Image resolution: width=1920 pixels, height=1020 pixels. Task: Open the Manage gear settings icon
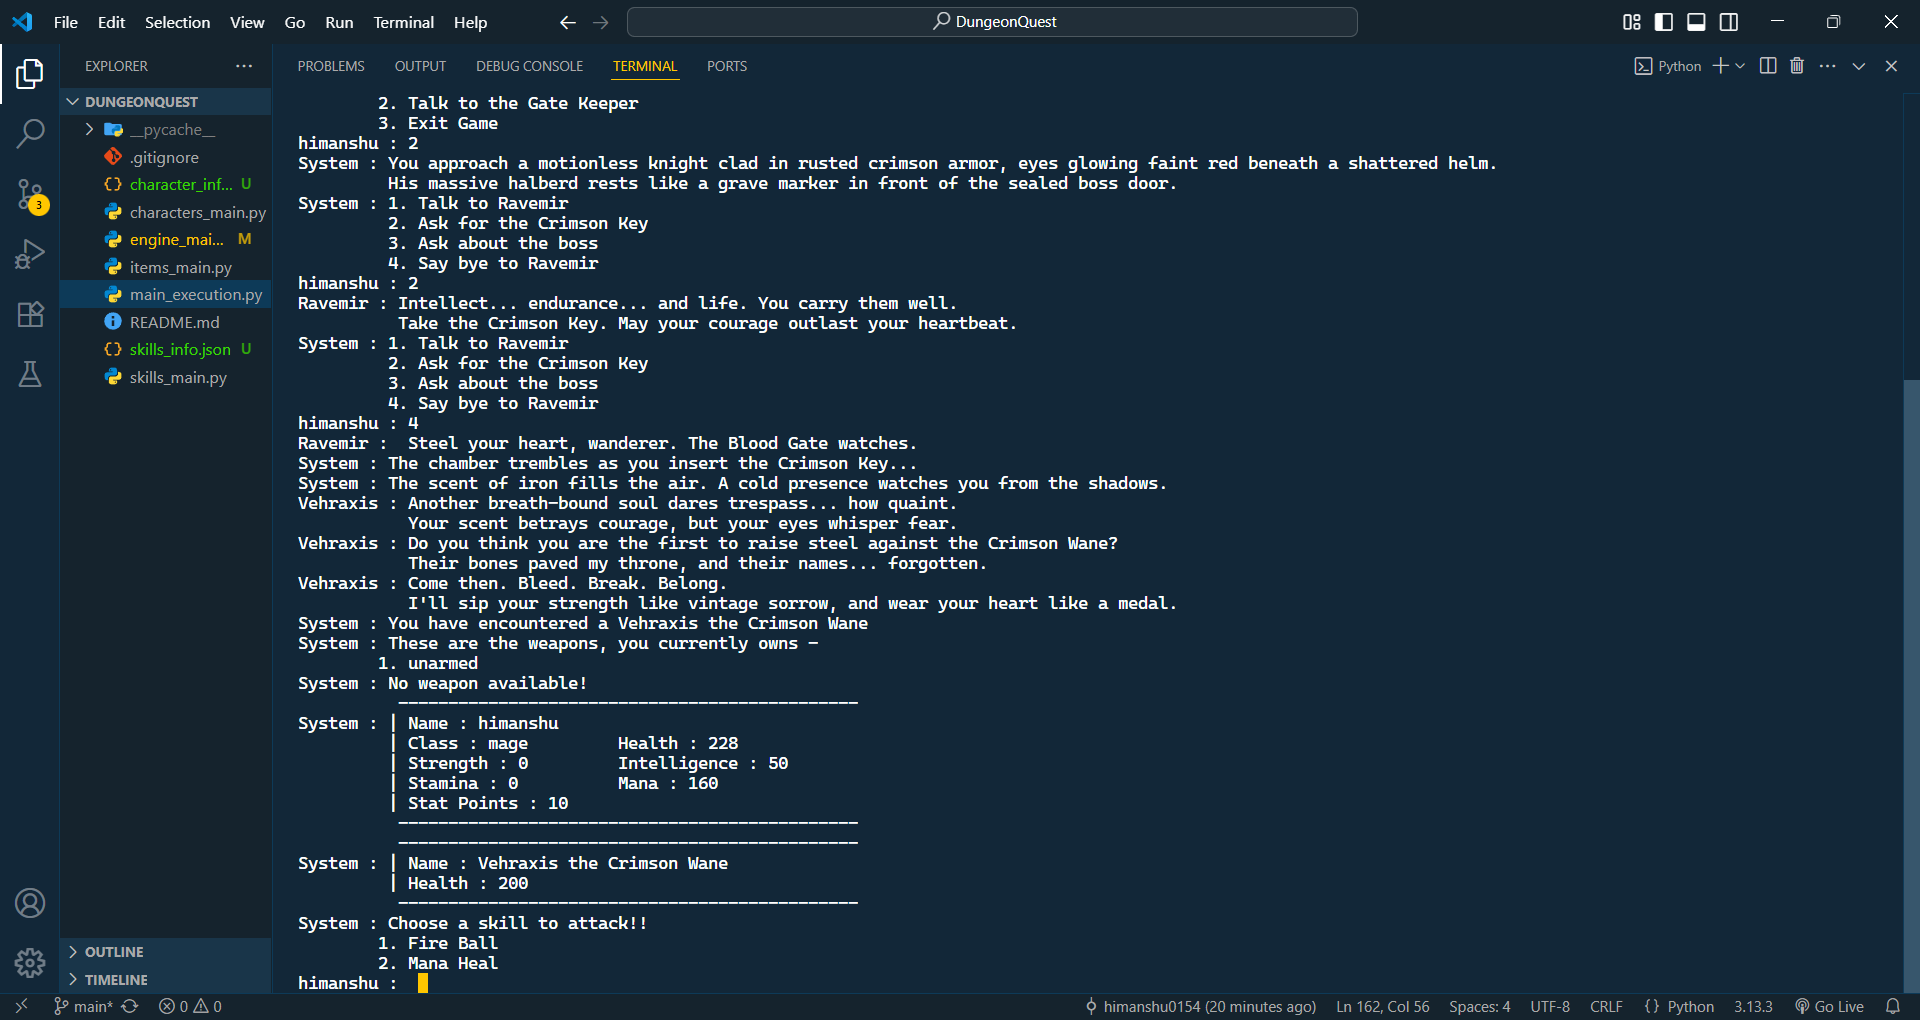click(x=30, y=962)
